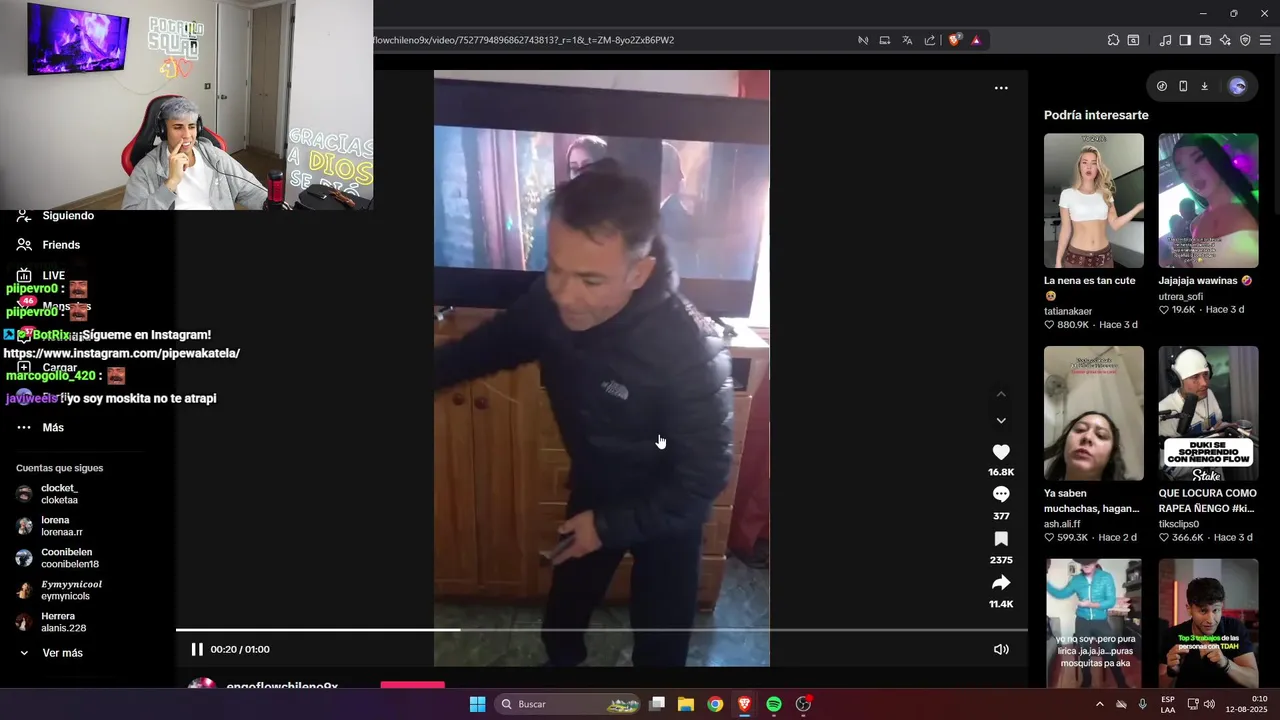Open followed account Eymyynicool
Viewport: 1280px width, 720px height.
[71, 590]
